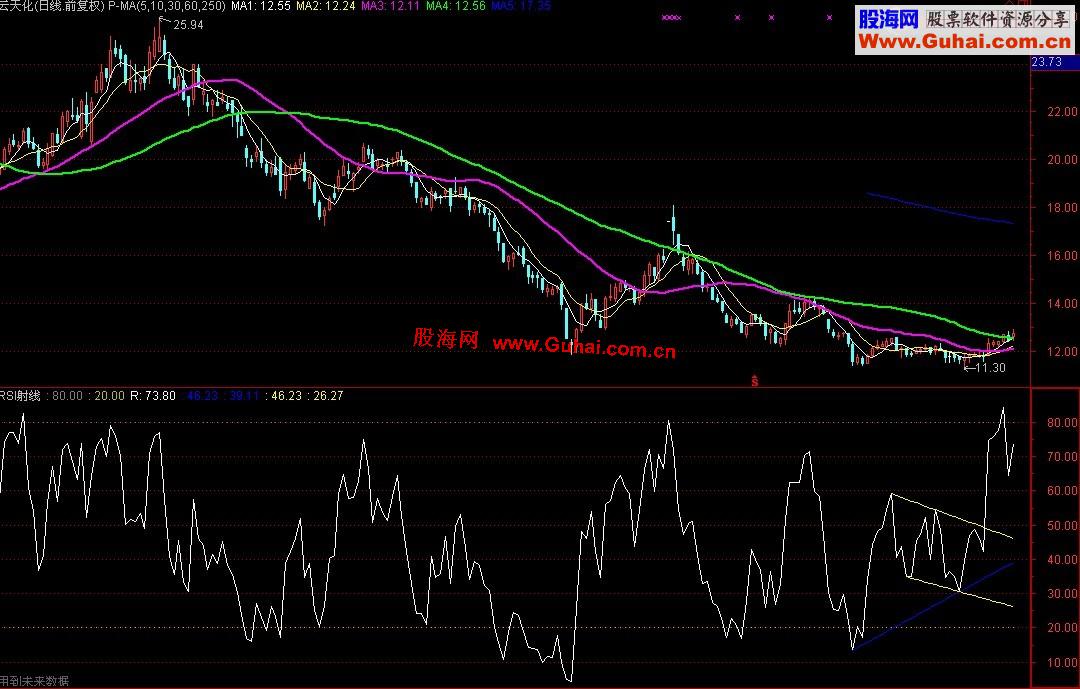
Task: Select the upper white channel line in RSI panel
Action: 952,515
